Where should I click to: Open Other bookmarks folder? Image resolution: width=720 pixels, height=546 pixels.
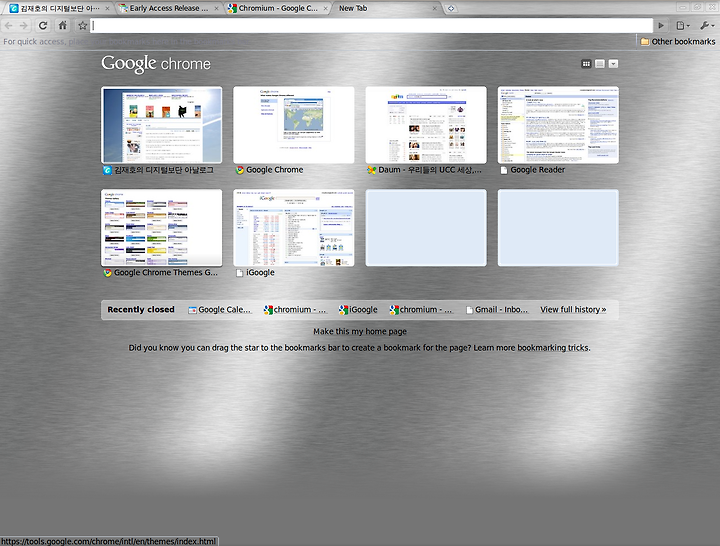click(x=678, y=41)
